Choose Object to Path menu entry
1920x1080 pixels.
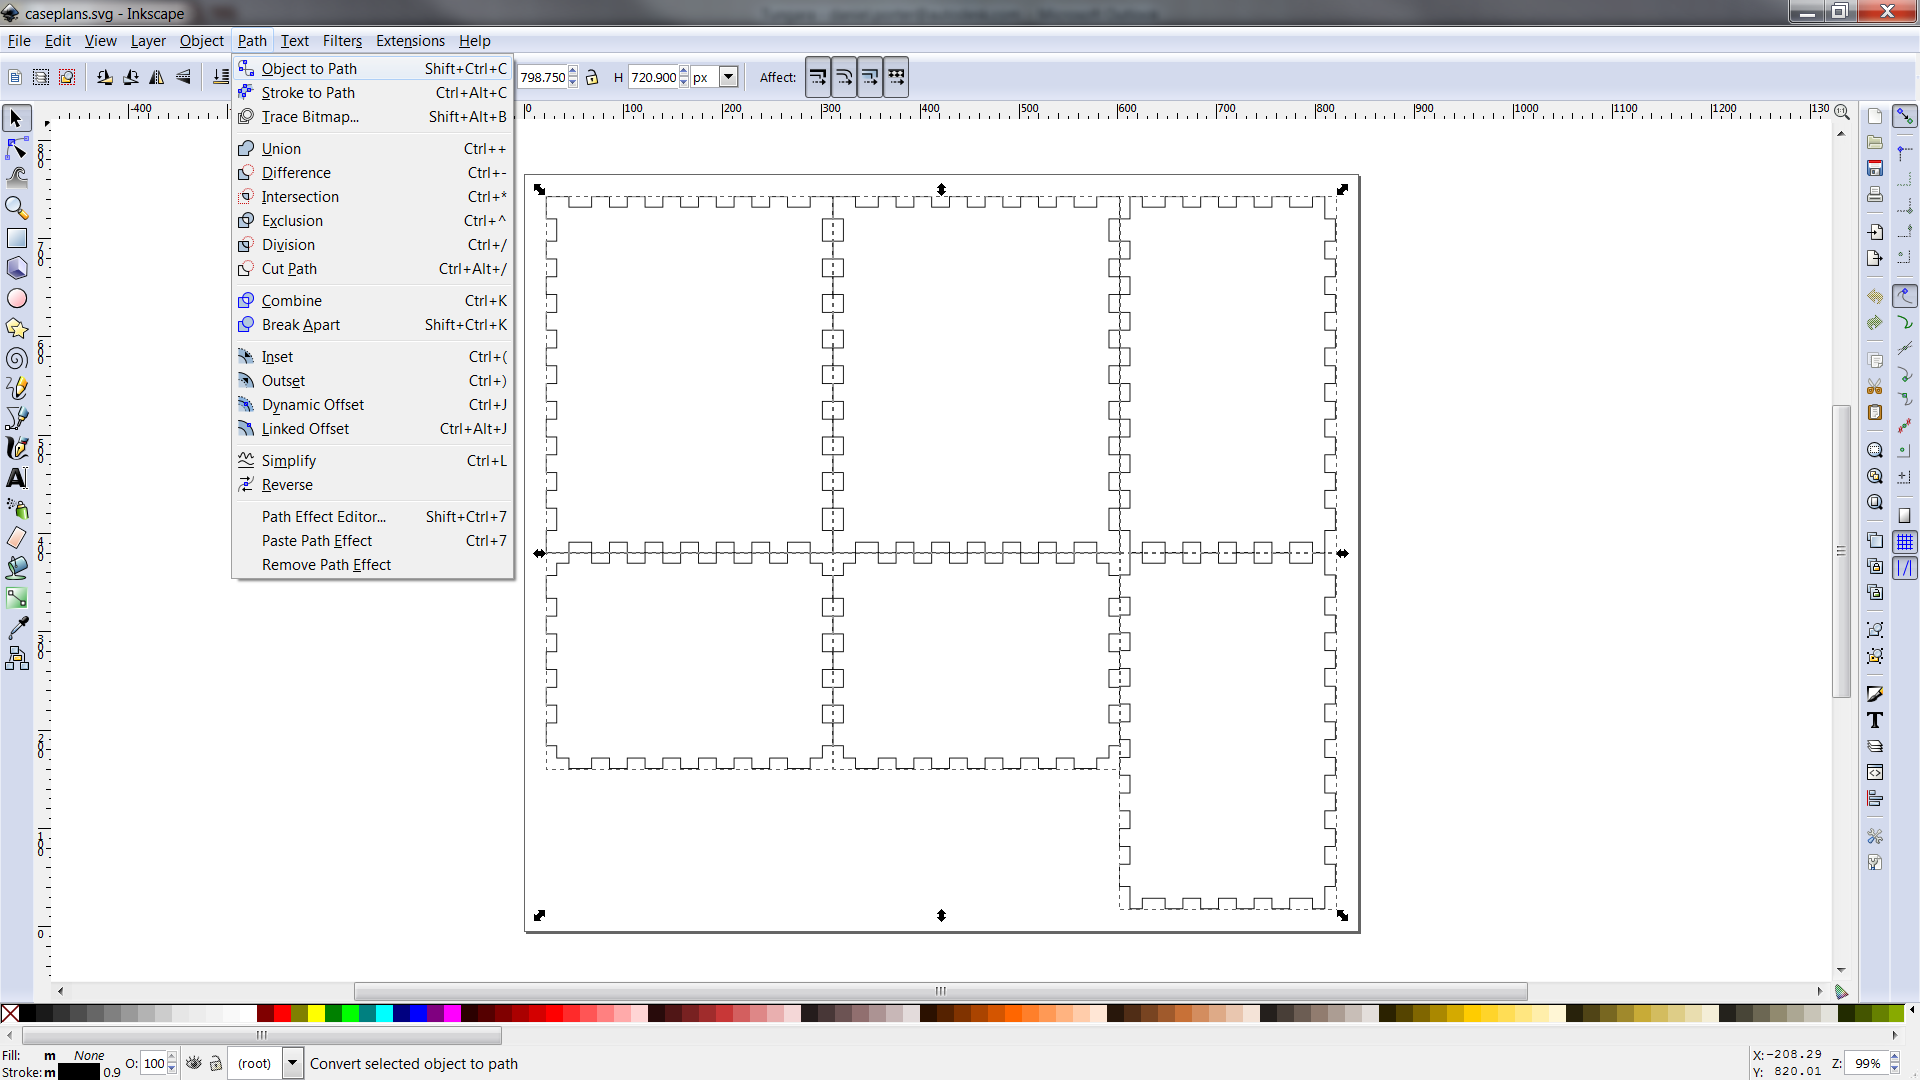coord(373,69)
